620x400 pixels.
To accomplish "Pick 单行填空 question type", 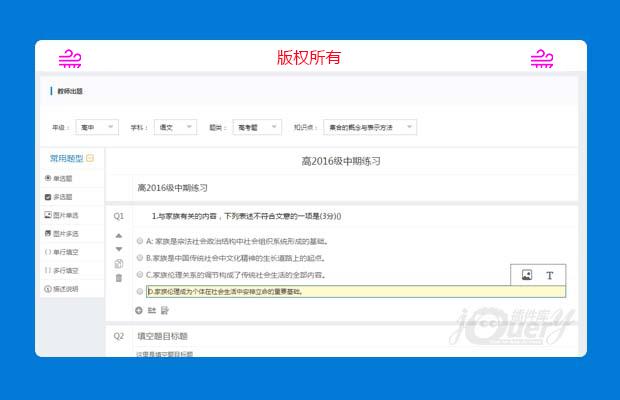I will (x=61, y=252).
